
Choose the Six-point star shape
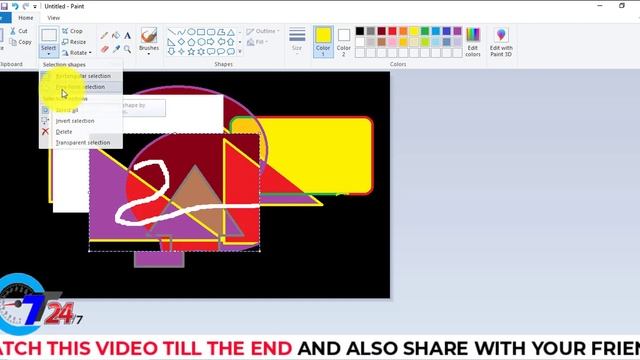pyautogui.click(x=201, y=51)
